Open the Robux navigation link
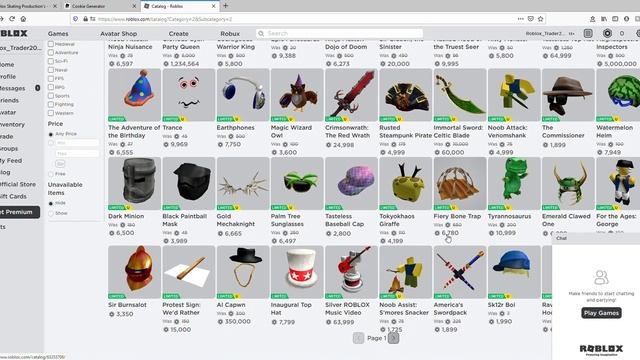Screen dimensions: 640x360 230,33
